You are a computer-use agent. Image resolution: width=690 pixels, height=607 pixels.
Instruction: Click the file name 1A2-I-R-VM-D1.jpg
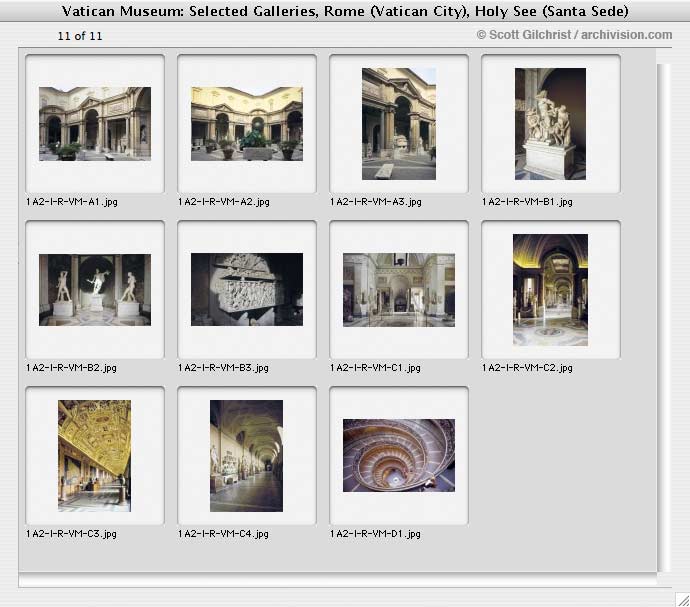pos(375,533)
